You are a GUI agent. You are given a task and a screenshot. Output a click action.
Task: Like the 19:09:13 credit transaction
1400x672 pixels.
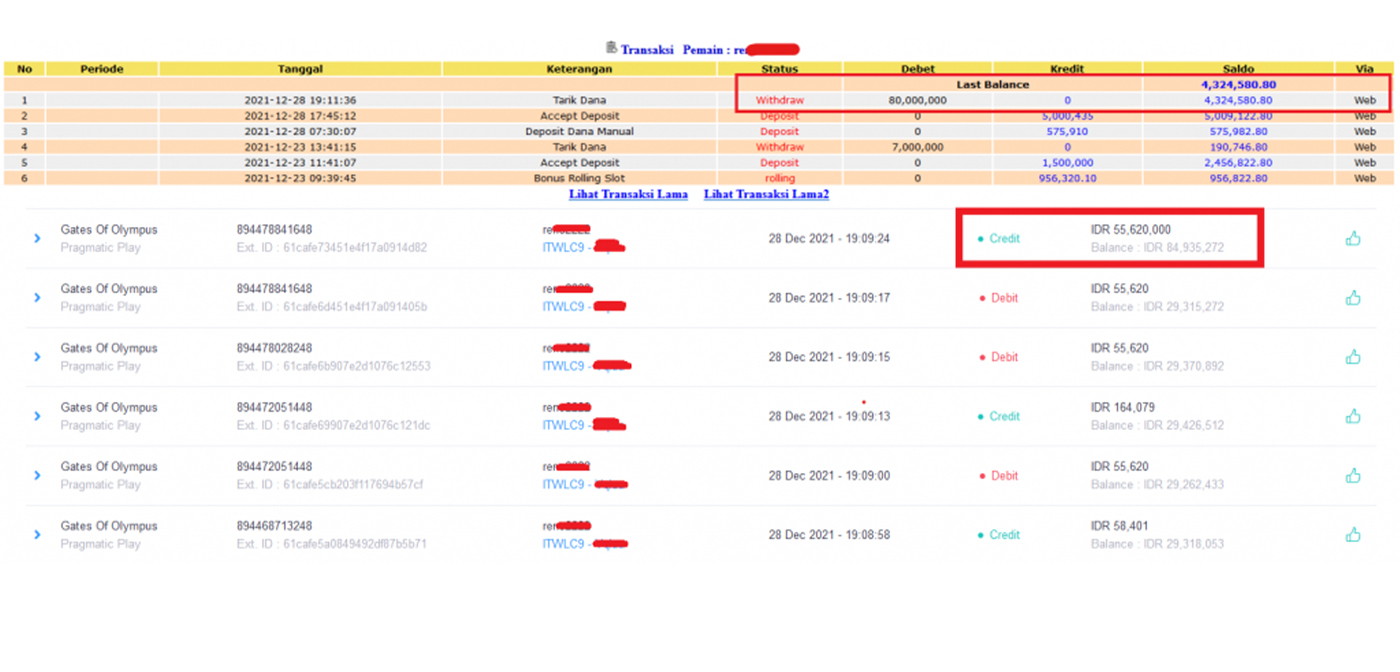coord(1353,416)
